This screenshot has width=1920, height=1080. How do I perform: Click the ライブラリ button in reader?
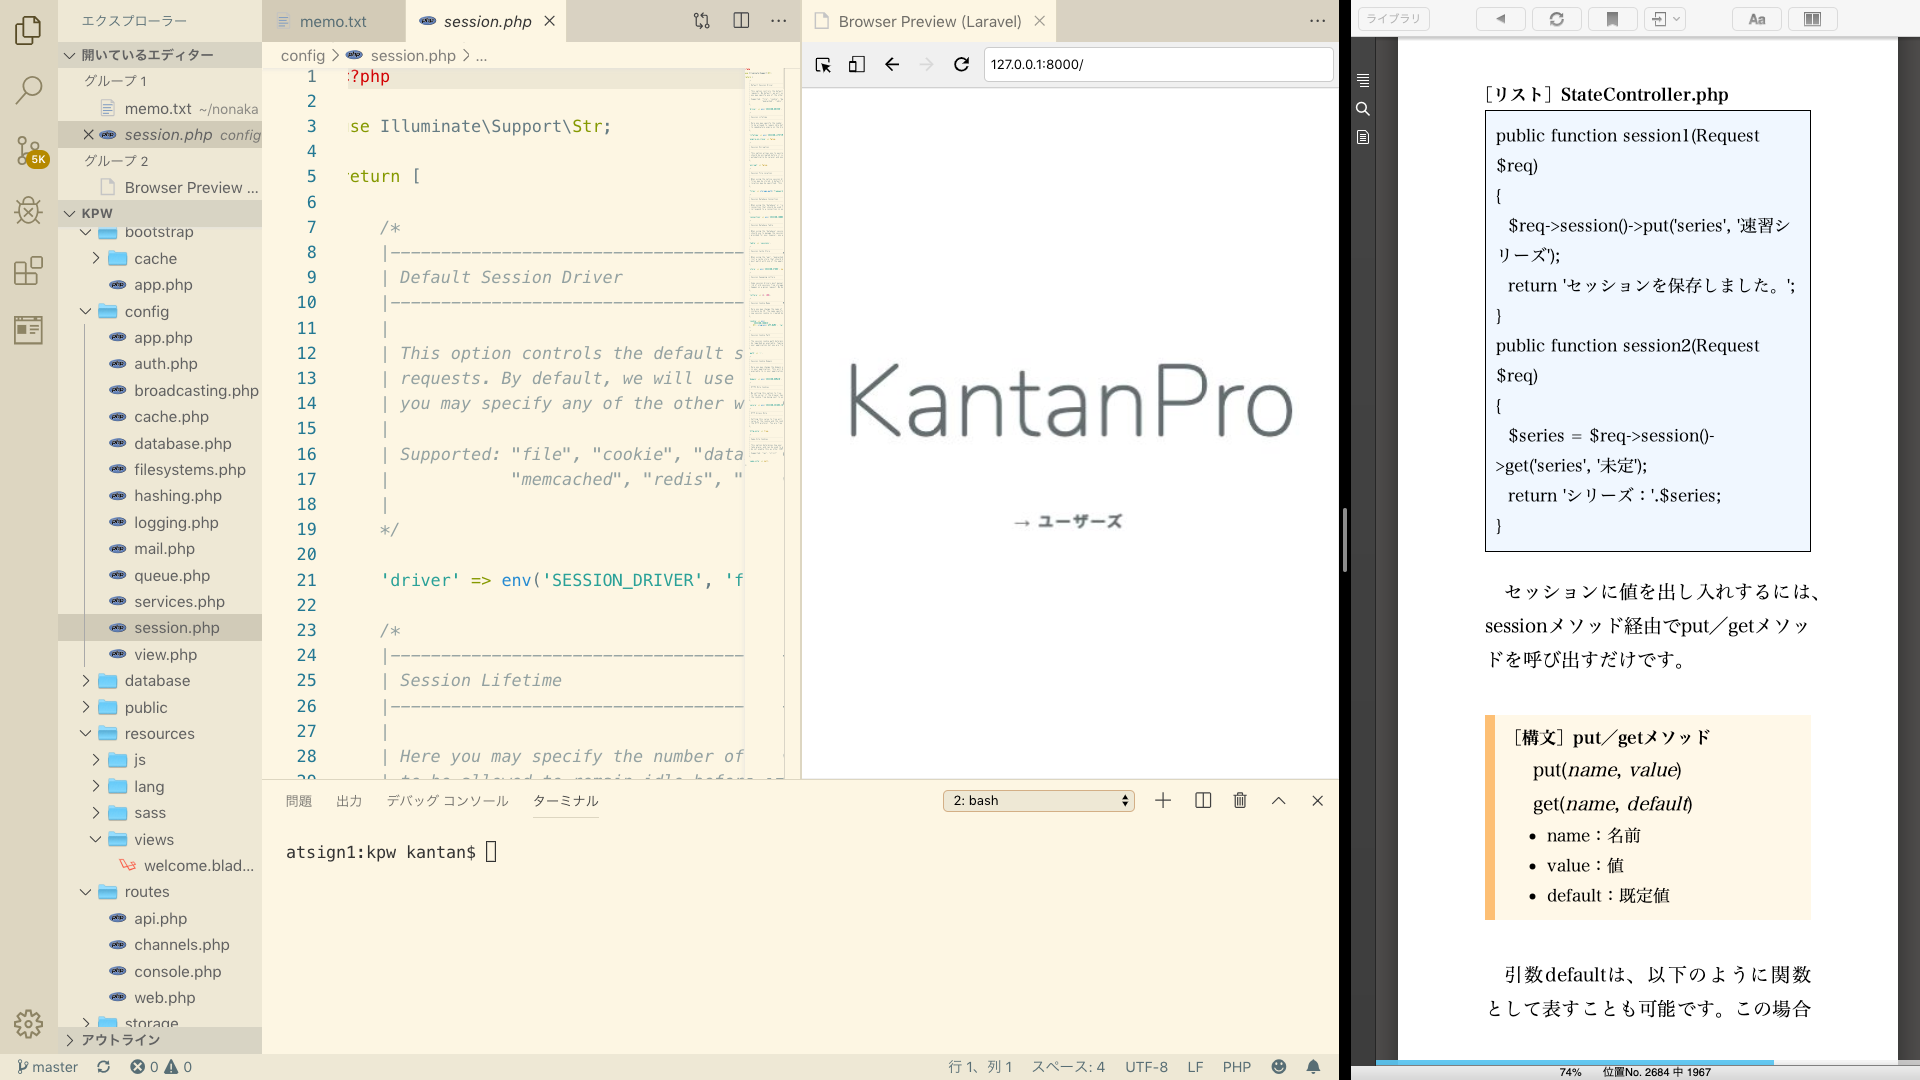(x=1394, y=19)
